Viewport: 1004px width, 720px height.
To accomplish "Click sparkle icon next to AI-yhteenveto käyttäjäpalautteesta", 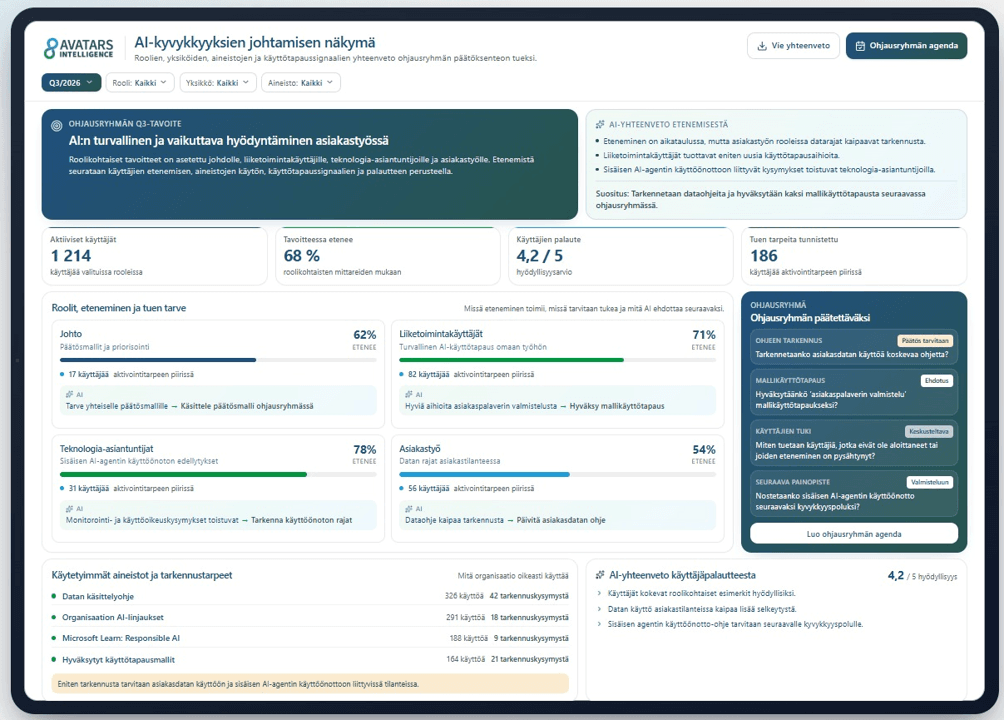I will [x=600, y=575].
